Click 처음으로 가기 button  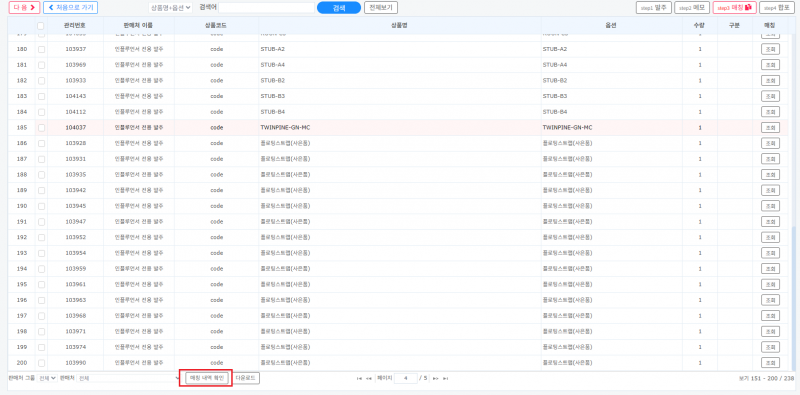pos(70,8)
